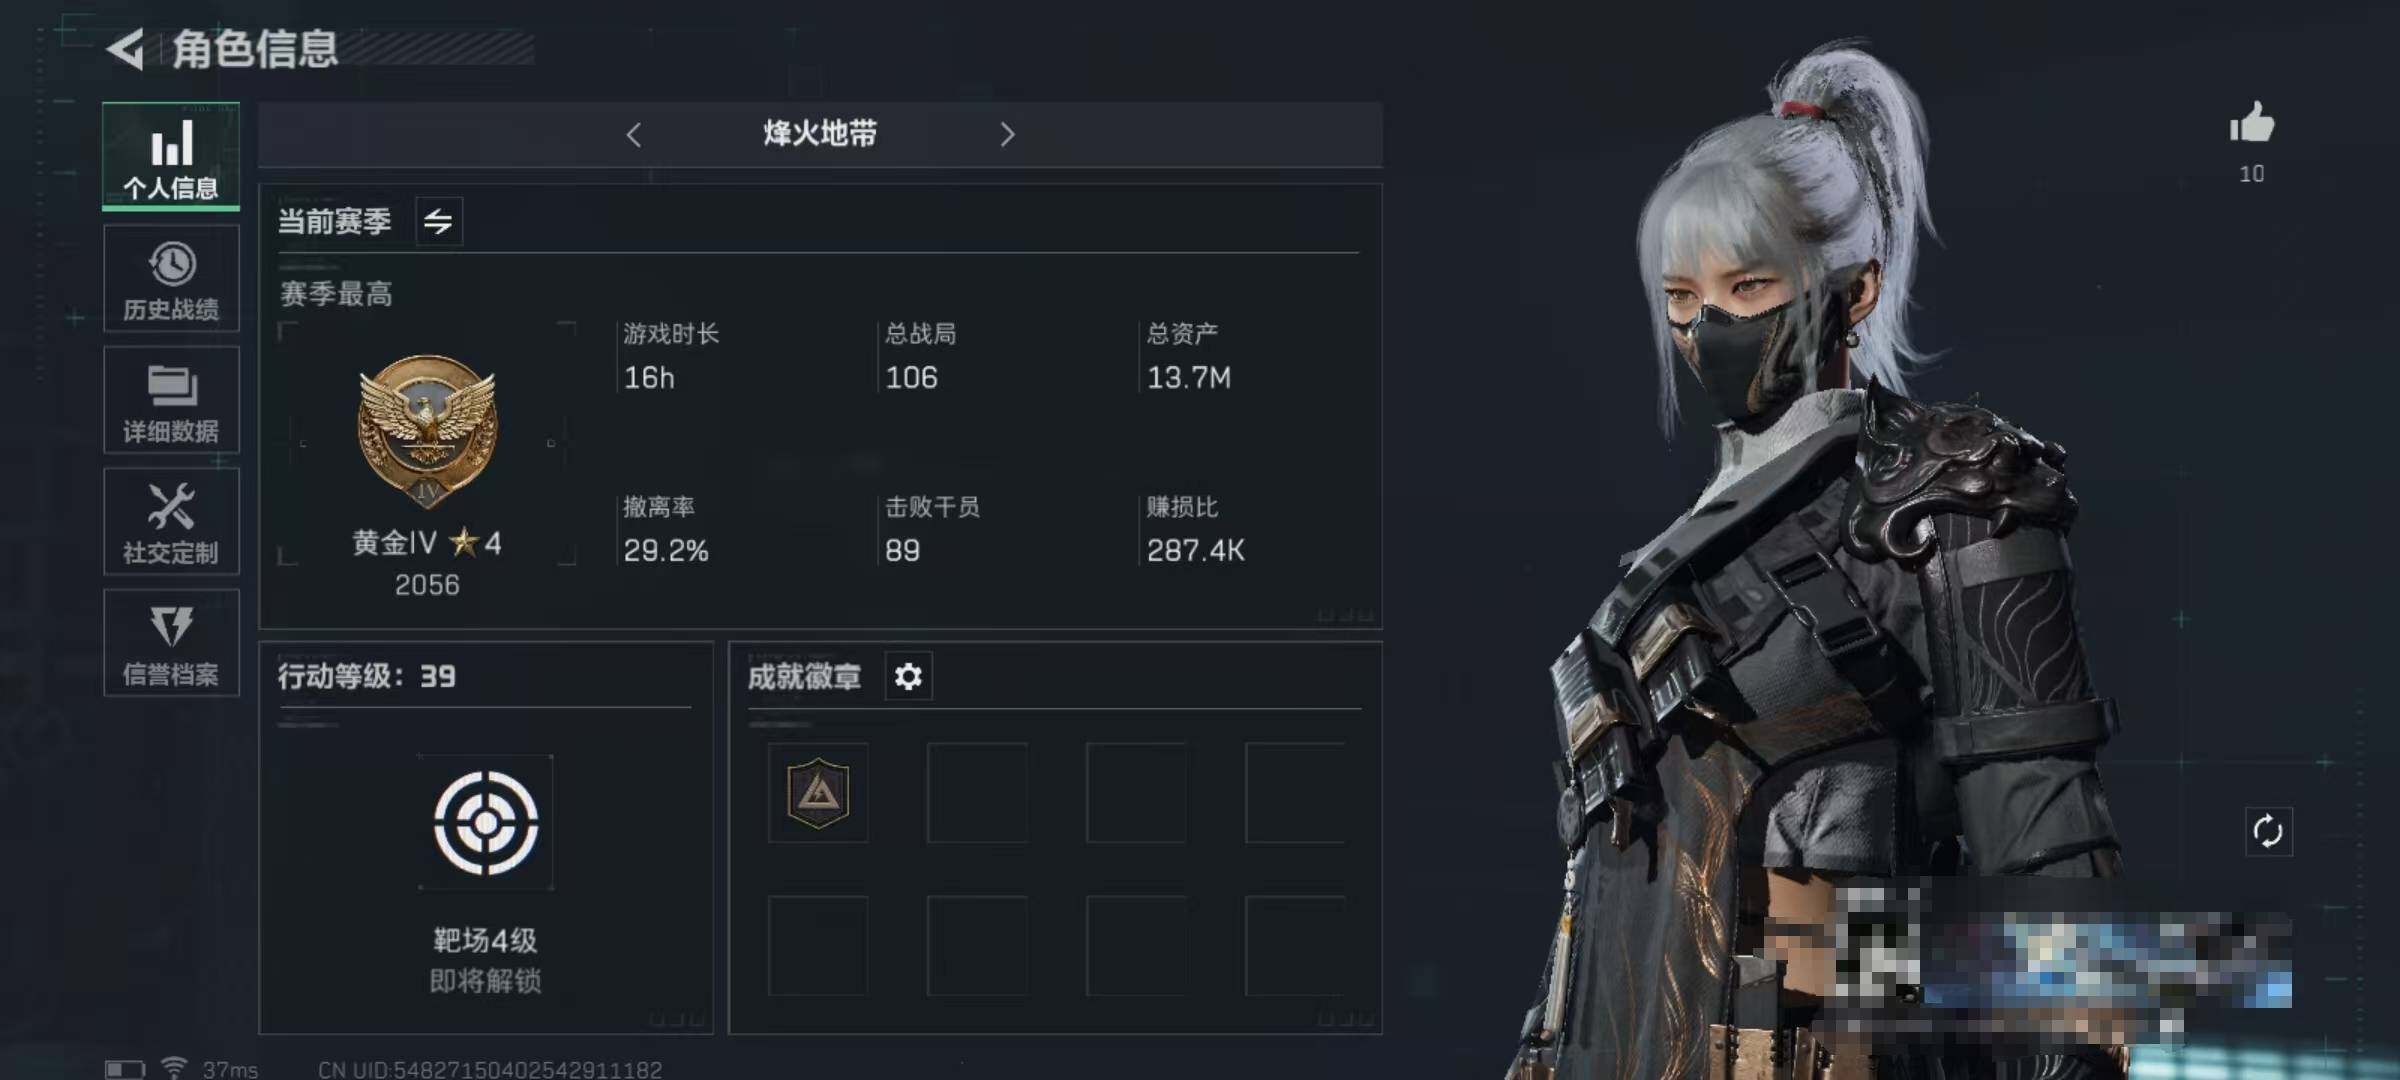
Task: Click the 烽火地带 mode title
Action: pos(820,133)
